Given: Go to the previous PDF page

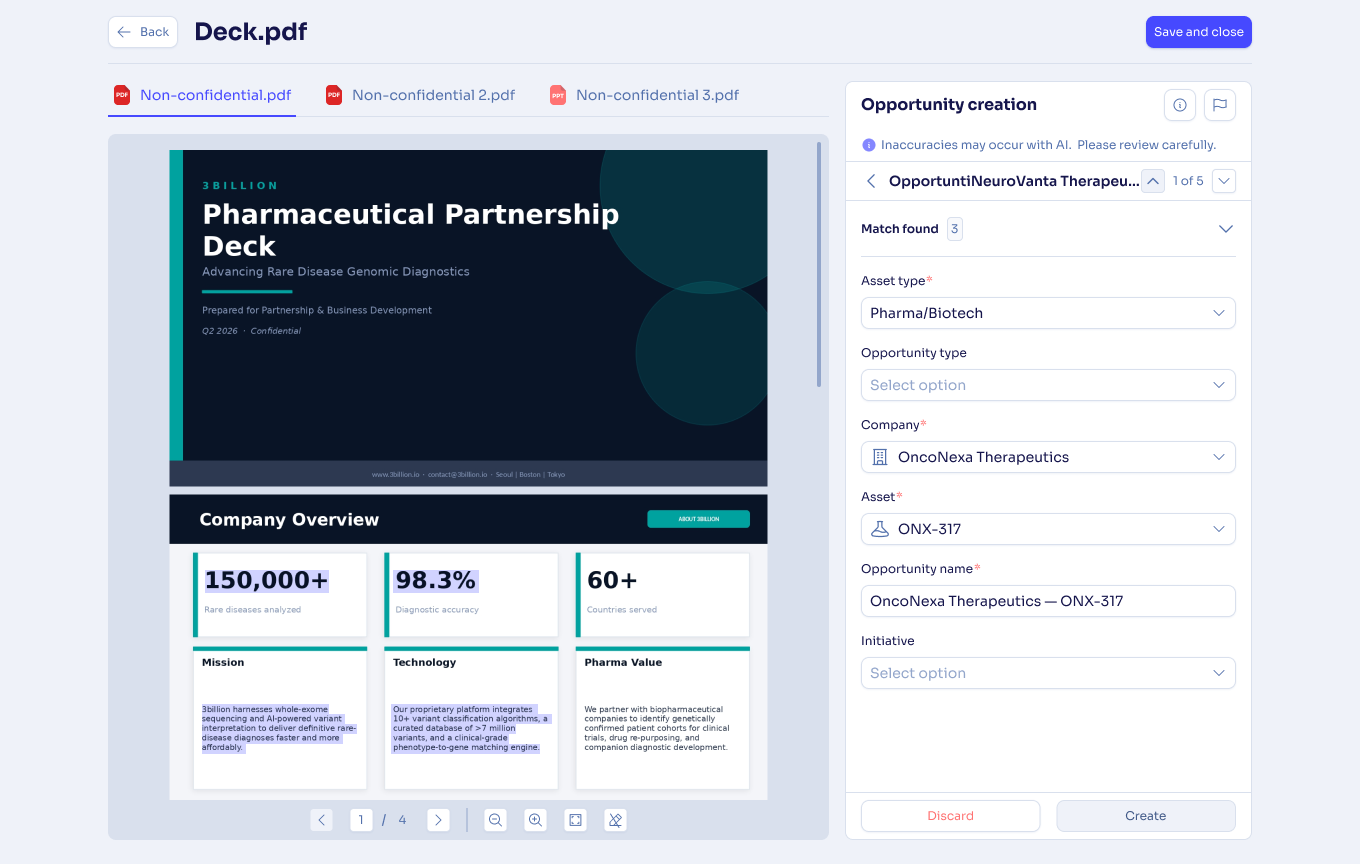Looking at the screenshot, I should [321, 820].
